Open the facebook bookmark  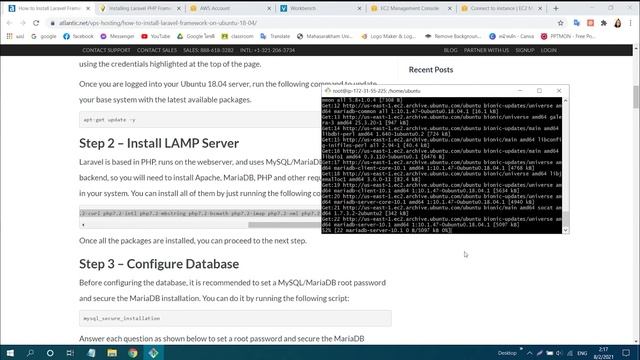78,36
